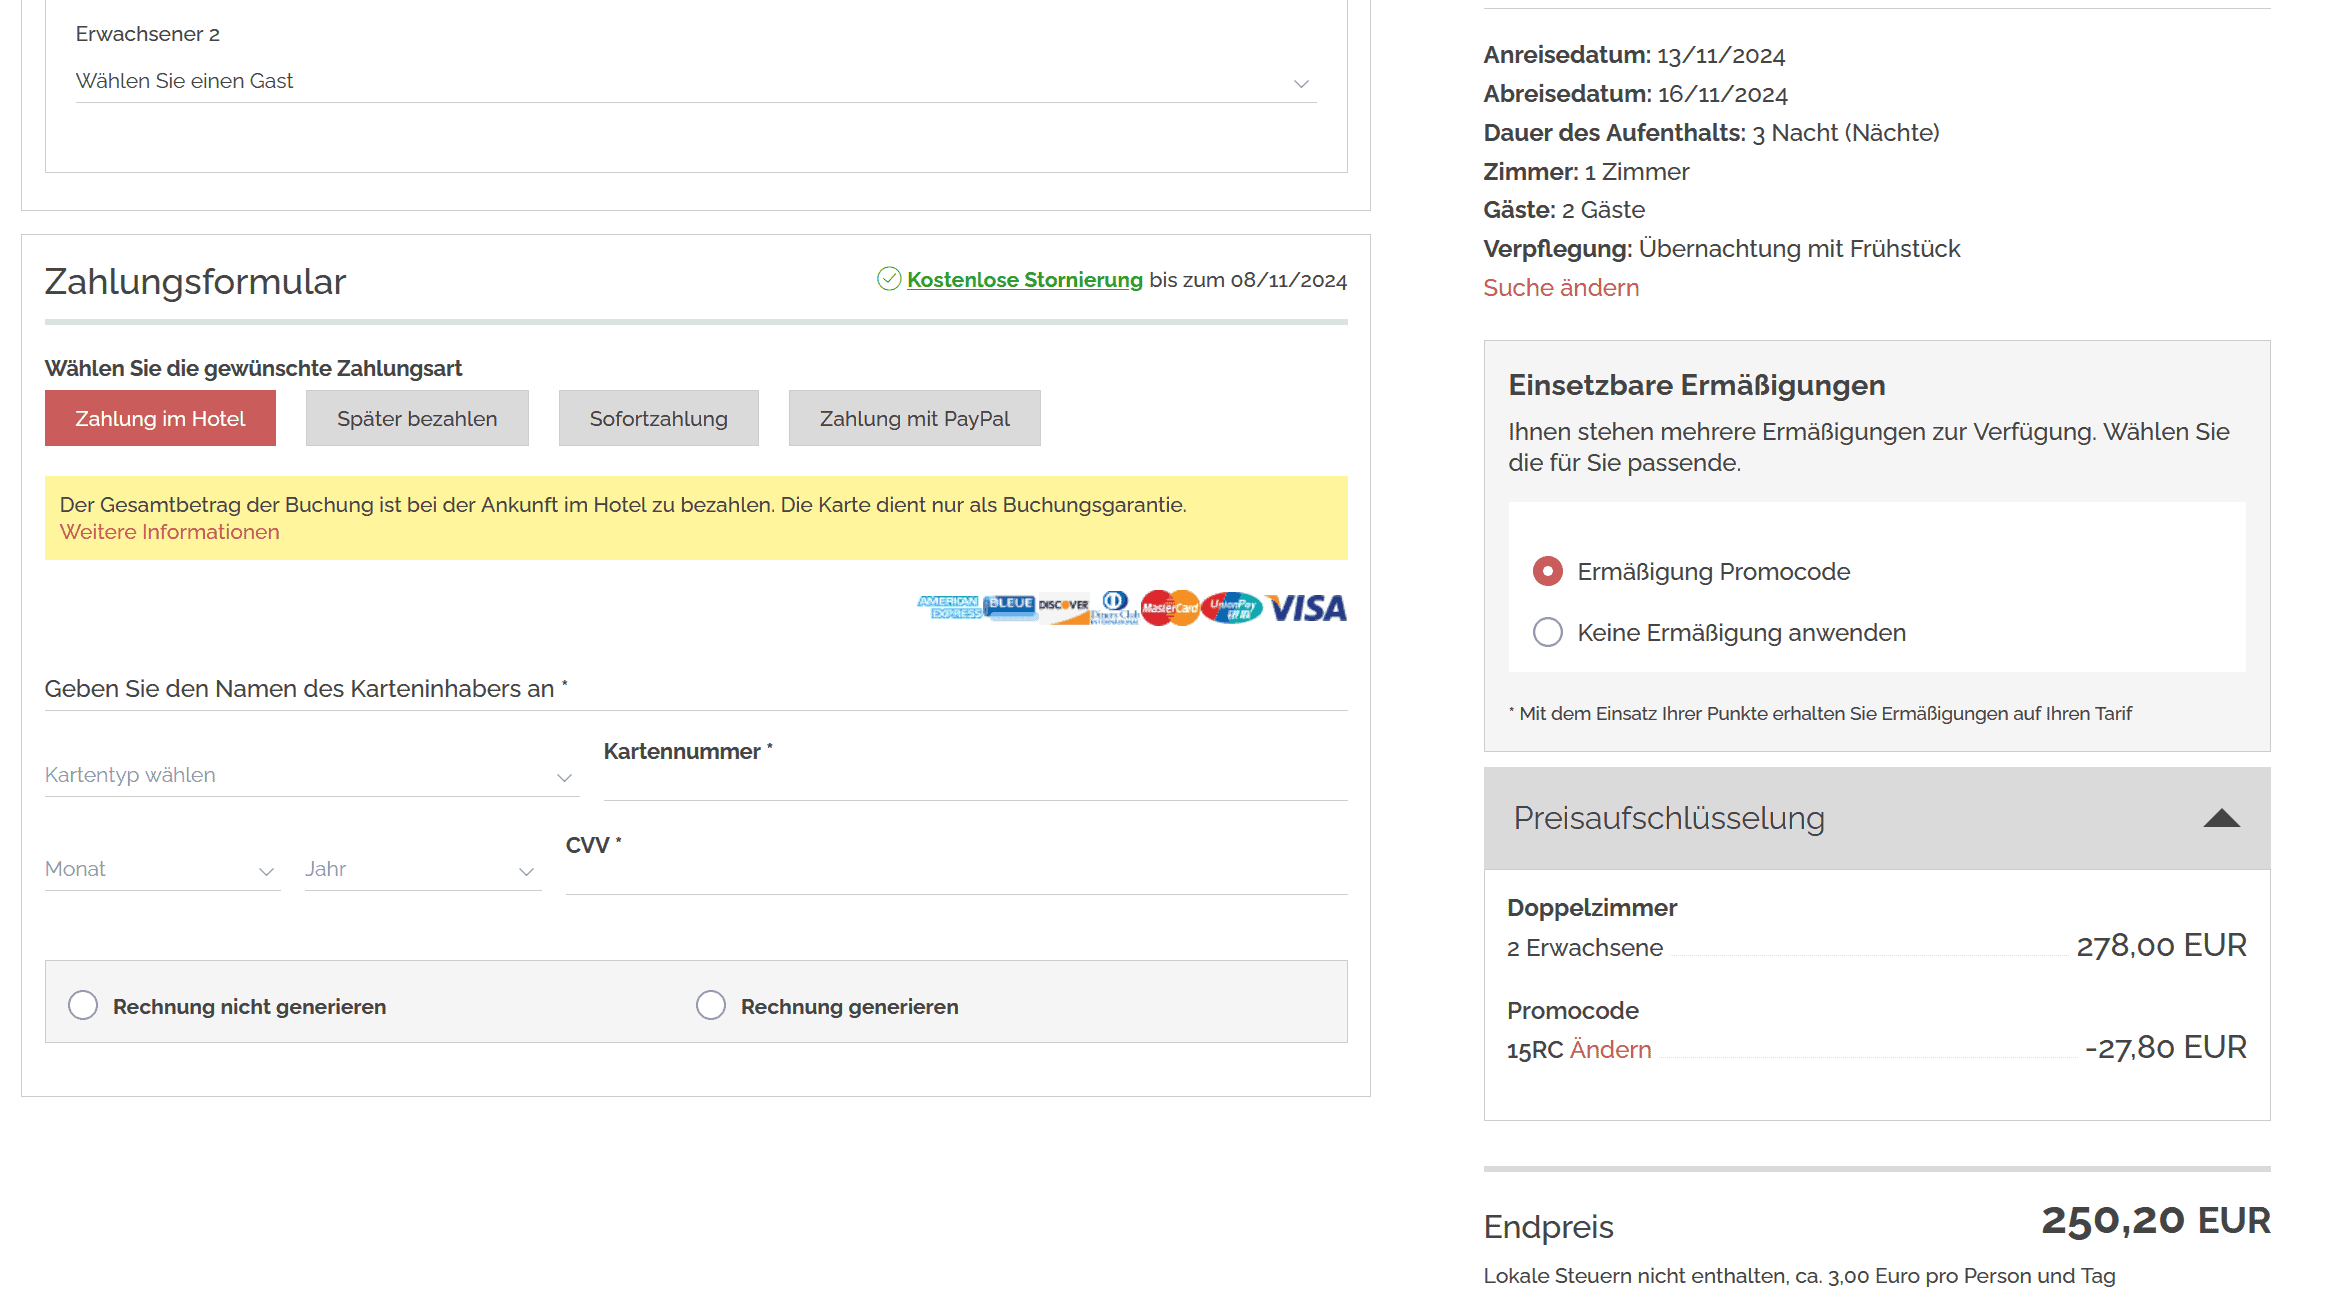This screenshot has width=2327, height=1303.
Task: Click the VISA card logo
Action: pyautogui.click(x=1307, y=607)
